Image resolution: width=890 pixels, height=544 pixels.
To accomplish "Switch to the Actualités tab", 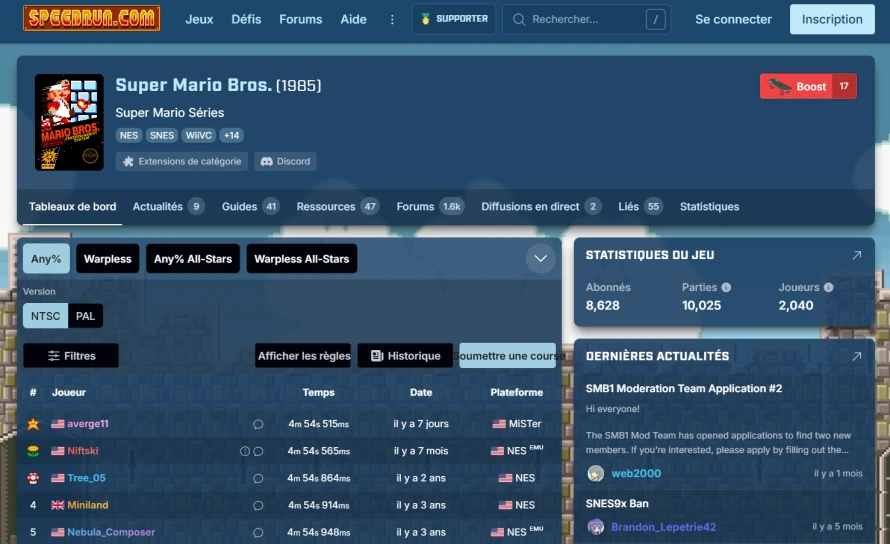I will (x=169, y=207).
